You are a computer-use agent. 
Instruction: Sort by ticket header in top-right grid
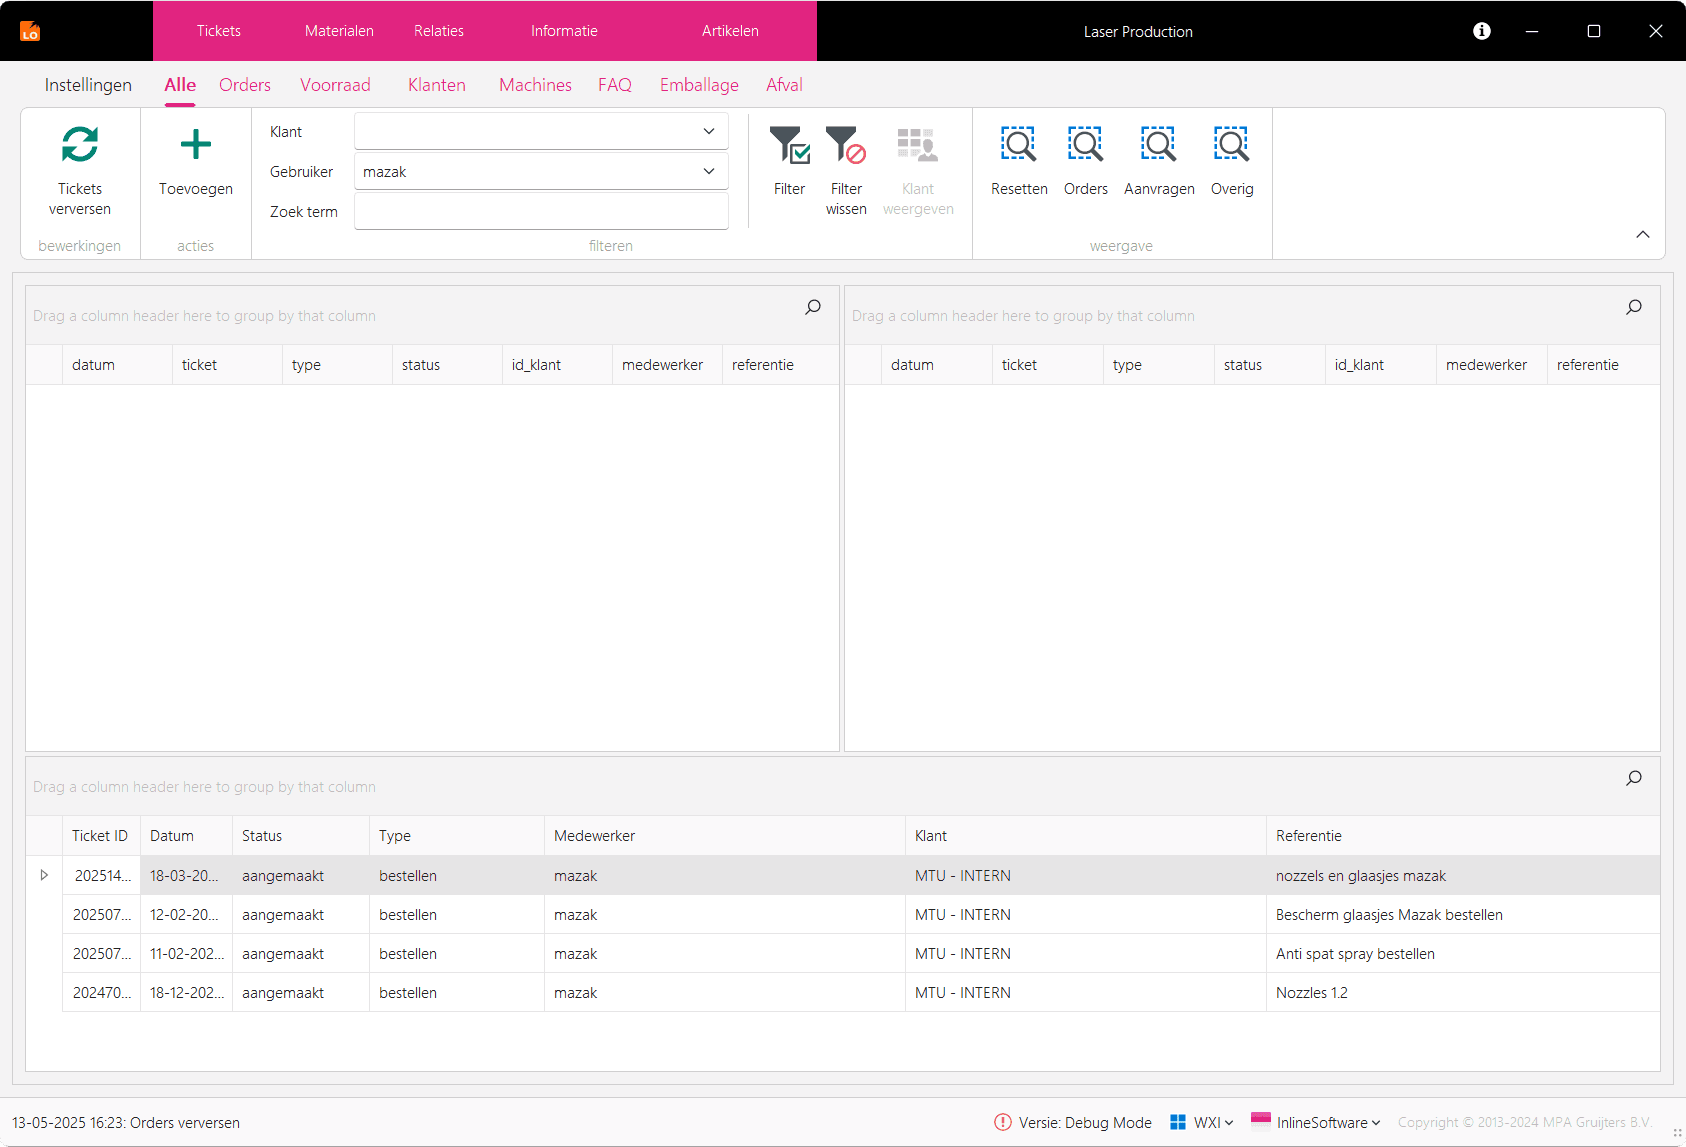pos(1048,365)
